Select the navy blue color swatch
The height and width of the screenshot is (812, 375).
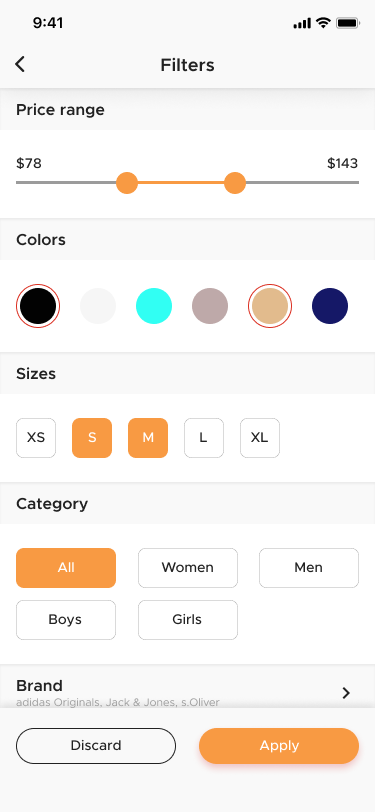(330, 306)
